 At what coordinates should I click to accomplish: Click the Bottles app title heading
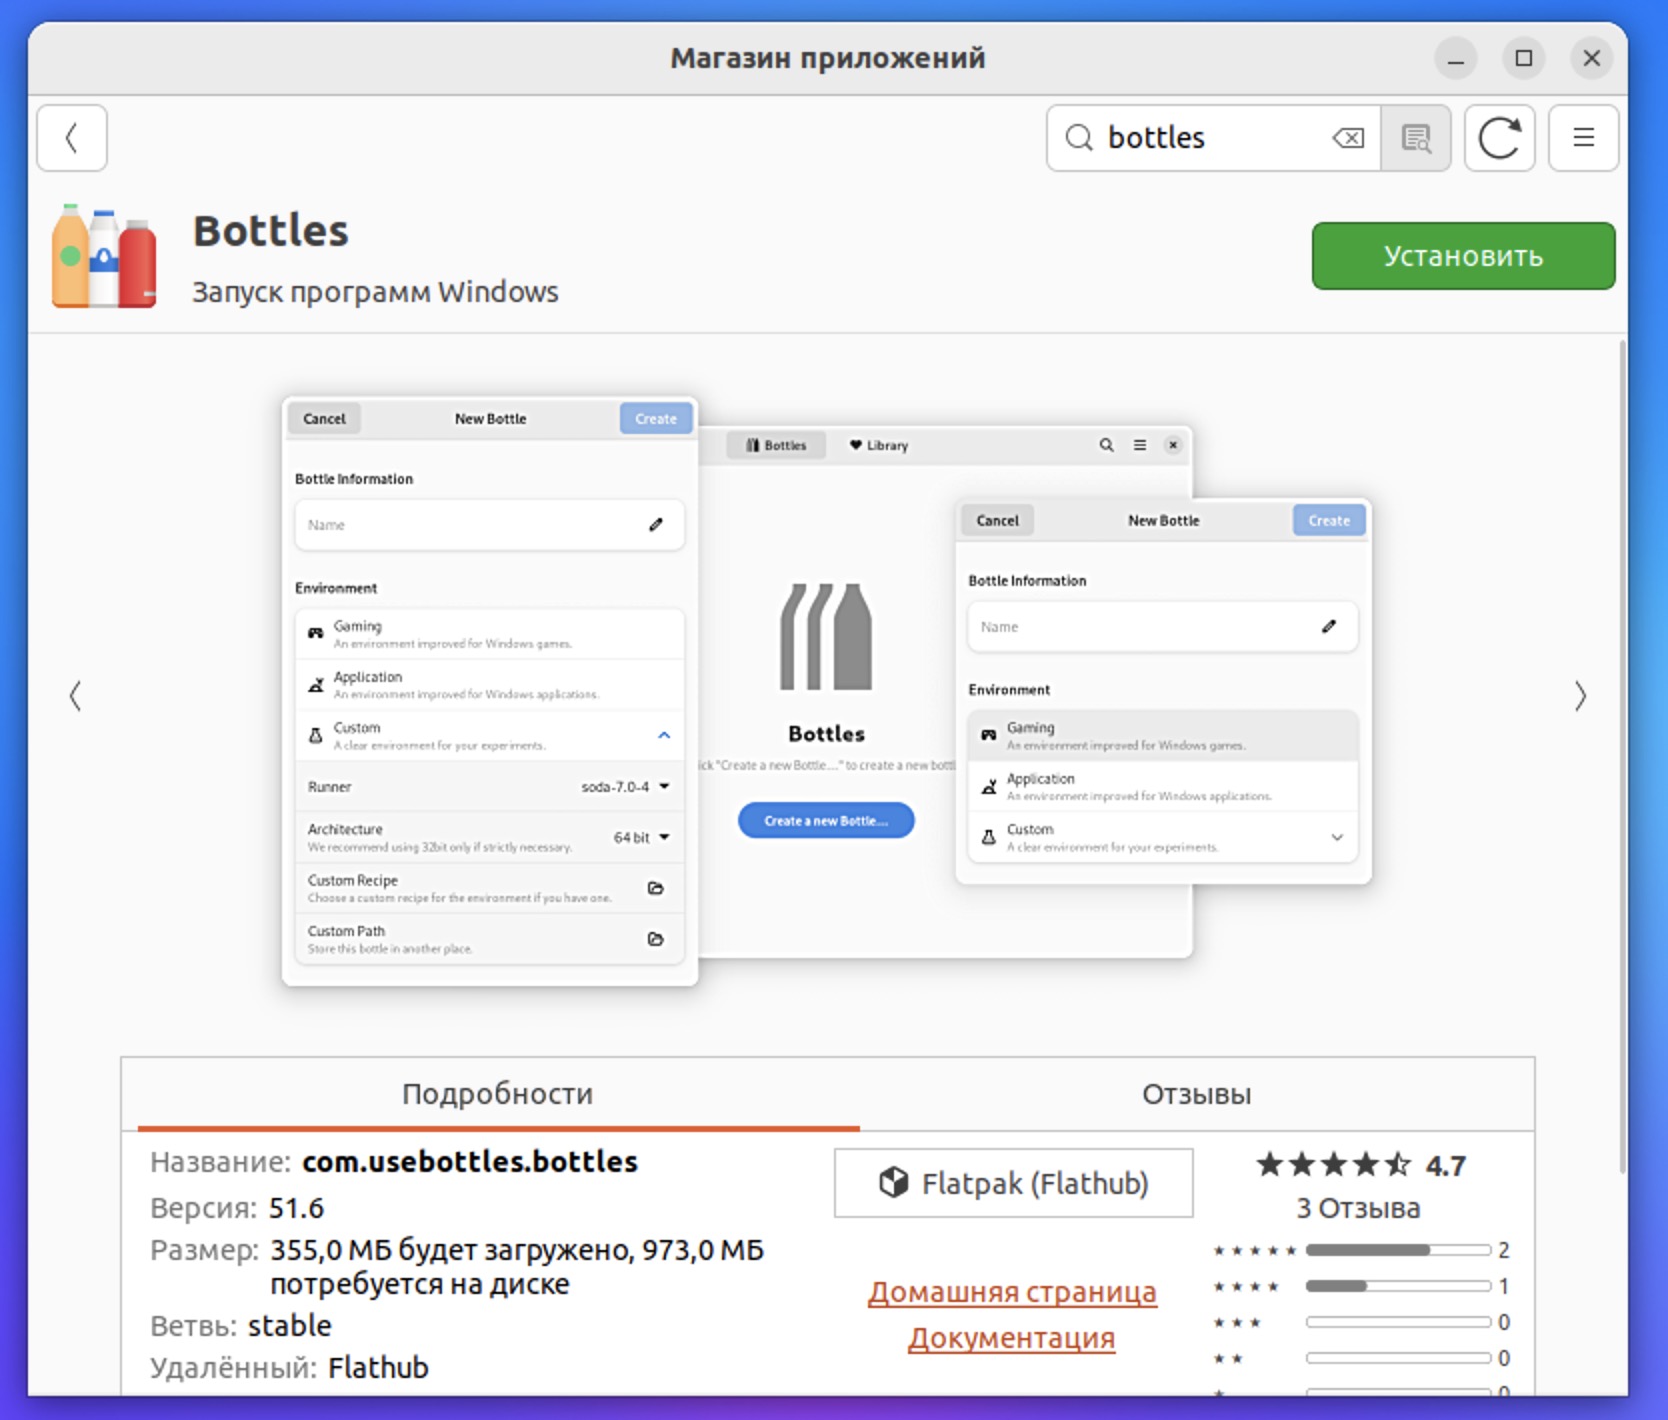tap(271, 231)
